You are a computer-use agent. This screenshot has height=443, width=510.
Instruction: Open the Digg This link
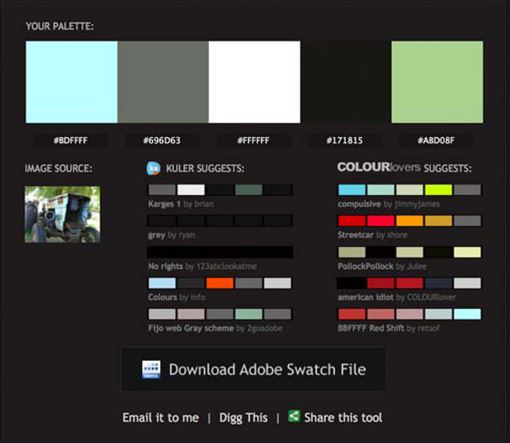243,418
